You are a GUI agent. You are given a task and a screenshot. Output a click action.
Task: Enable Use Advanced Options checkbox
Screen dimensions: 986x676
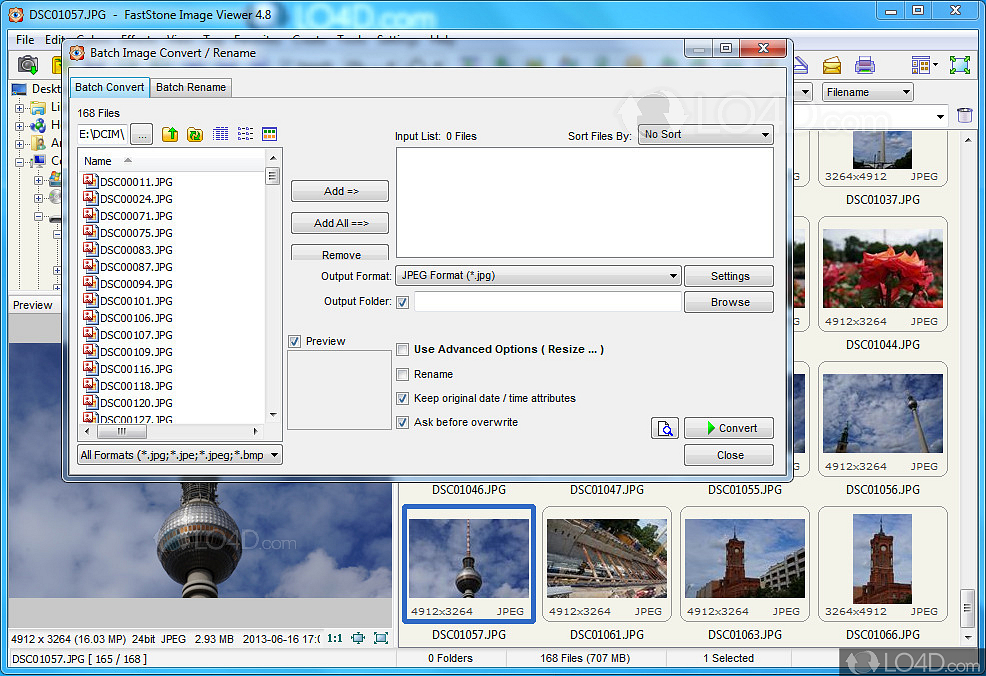click(x=403, y=350)
